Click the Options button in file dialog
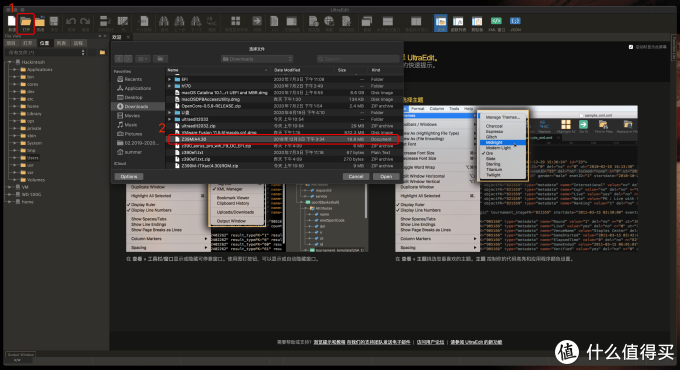Viewport: 680px width, 370px height. click(x=129, y=177)
